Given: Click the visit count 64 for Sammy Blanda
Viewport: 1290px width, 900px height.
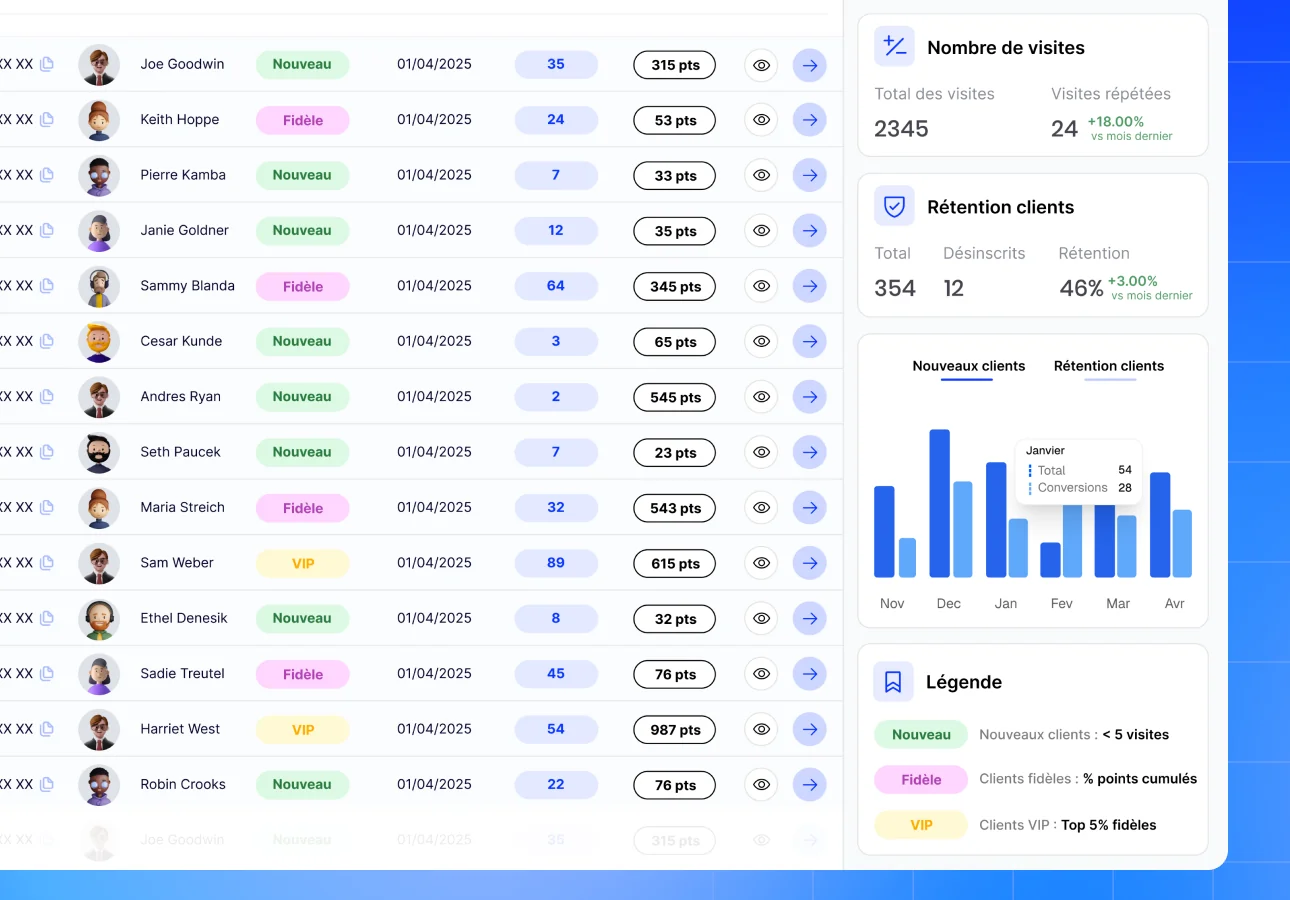Looking at the screenshot, I should (556, 286).
